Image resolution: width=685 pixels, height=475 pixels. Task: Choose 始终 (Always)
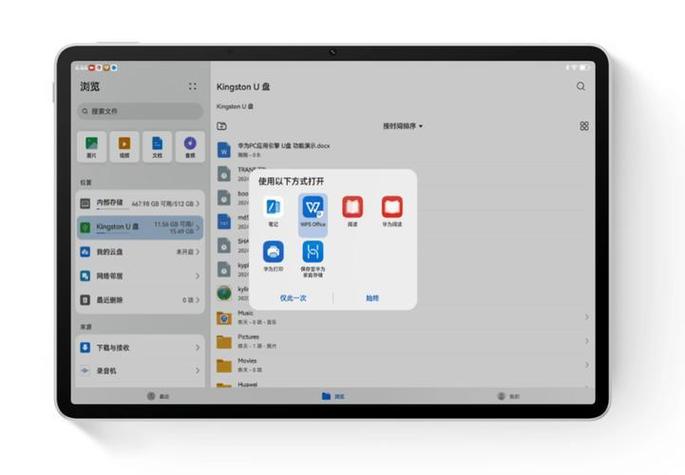tap(372, 298)
